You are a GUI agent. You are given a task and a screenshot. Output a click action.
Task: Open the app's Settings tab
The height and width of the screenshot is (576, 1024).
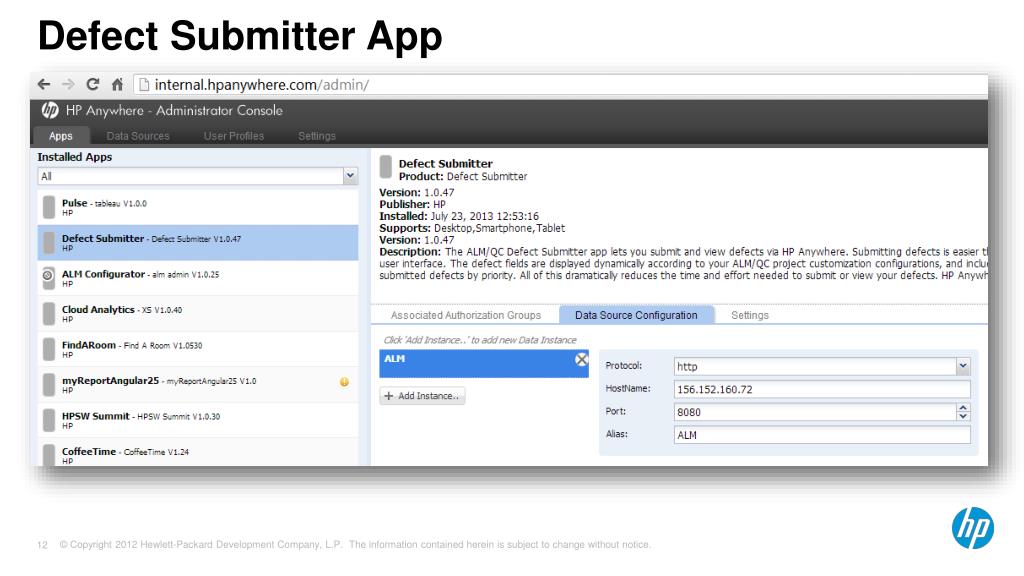[750, 315]
